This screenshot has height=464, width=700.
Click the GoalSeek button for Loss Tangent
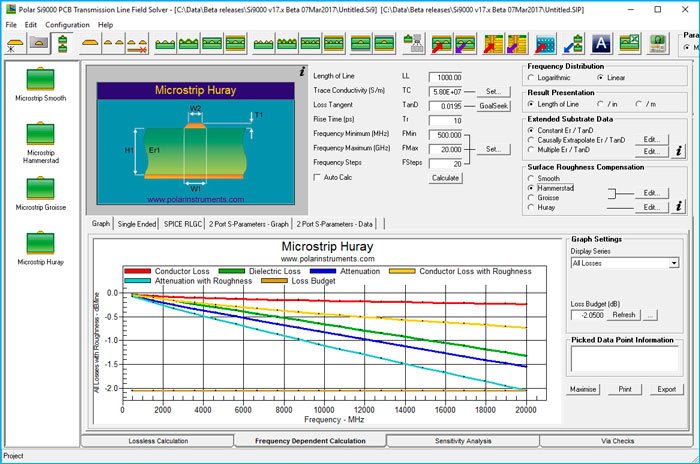click(x=493, y=106)
